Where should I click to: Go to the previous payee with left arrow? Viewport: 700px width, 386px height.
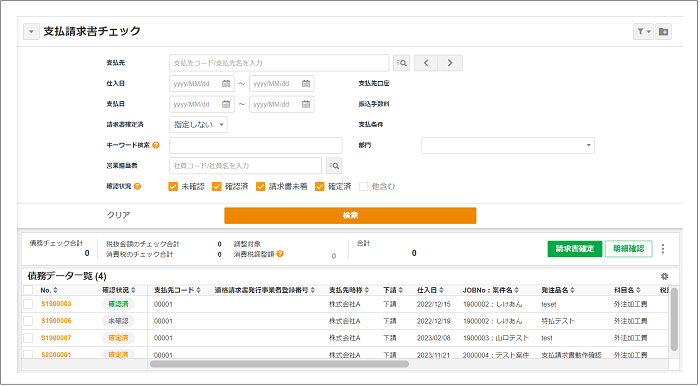click(426, 63)
